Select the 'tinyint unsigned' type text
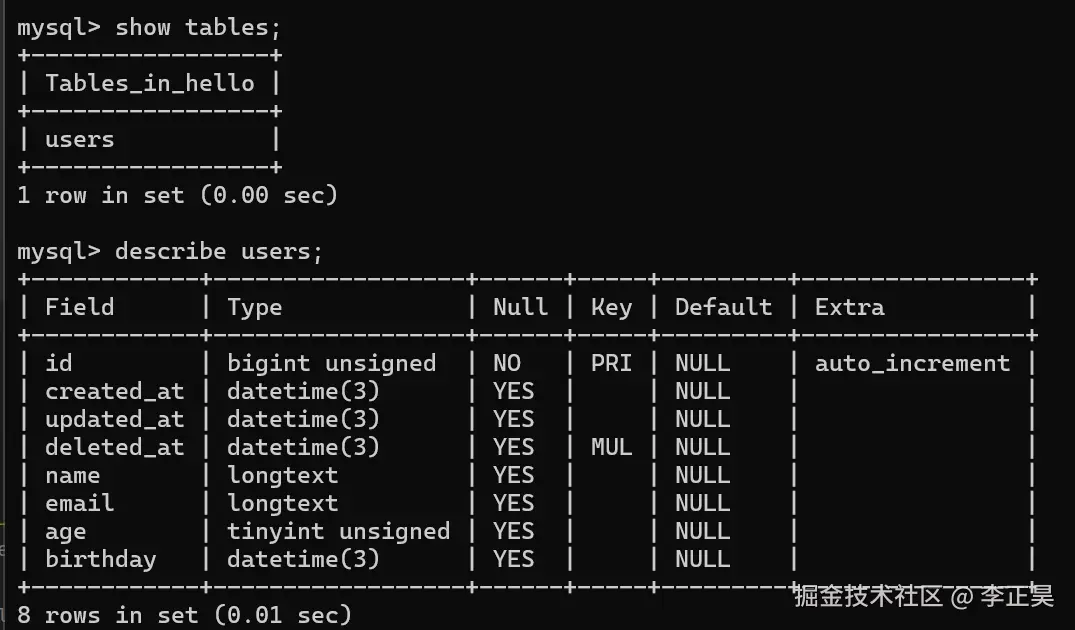1075x630 pixels. [338, 531]
